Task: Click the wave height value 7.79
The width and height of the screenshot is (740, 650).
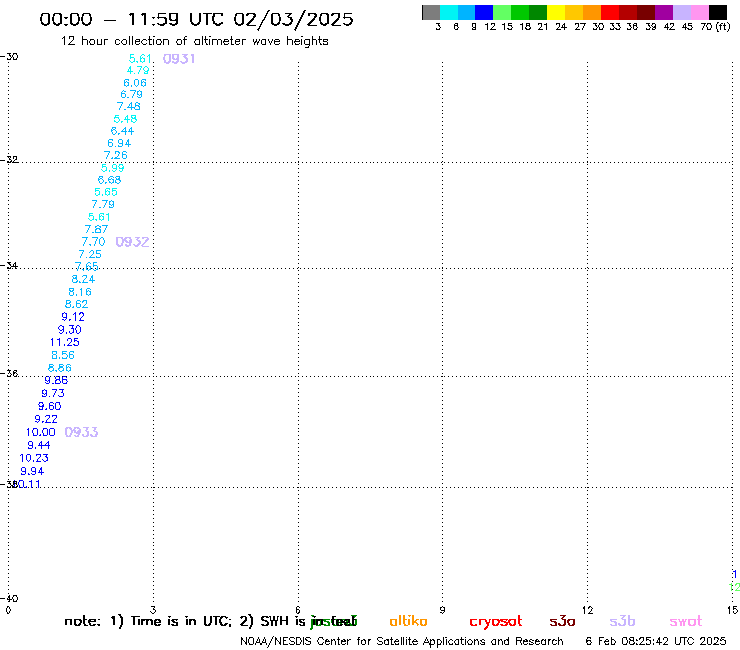Action: point(103,204)
